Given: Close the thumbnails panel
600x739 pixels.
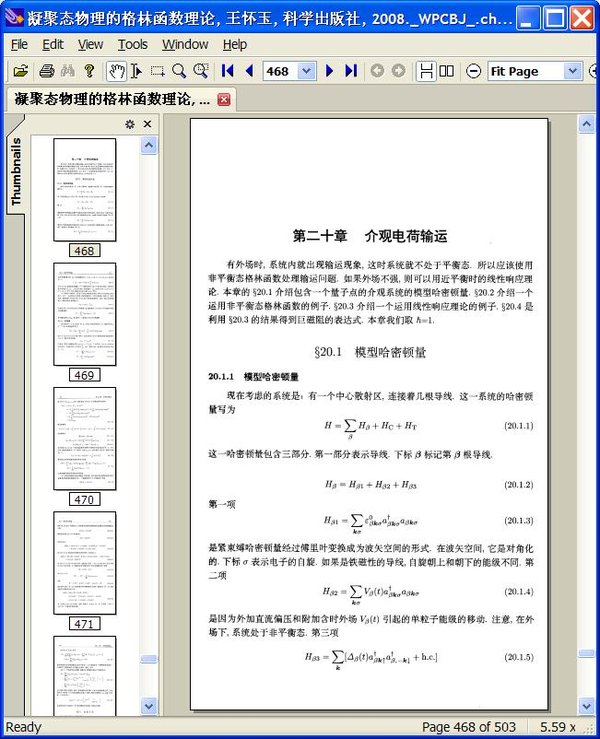Looking at the screenshot, I should (x=148, y=124).
